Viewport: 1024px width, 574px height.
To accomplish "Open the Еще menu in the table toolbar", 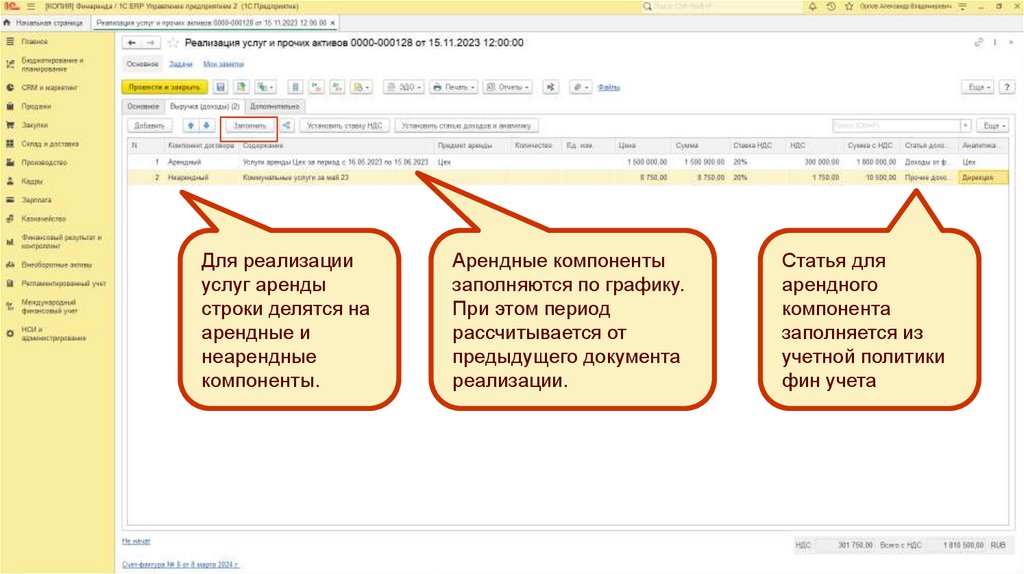I will pyautogui.click(x=991, y=126).
